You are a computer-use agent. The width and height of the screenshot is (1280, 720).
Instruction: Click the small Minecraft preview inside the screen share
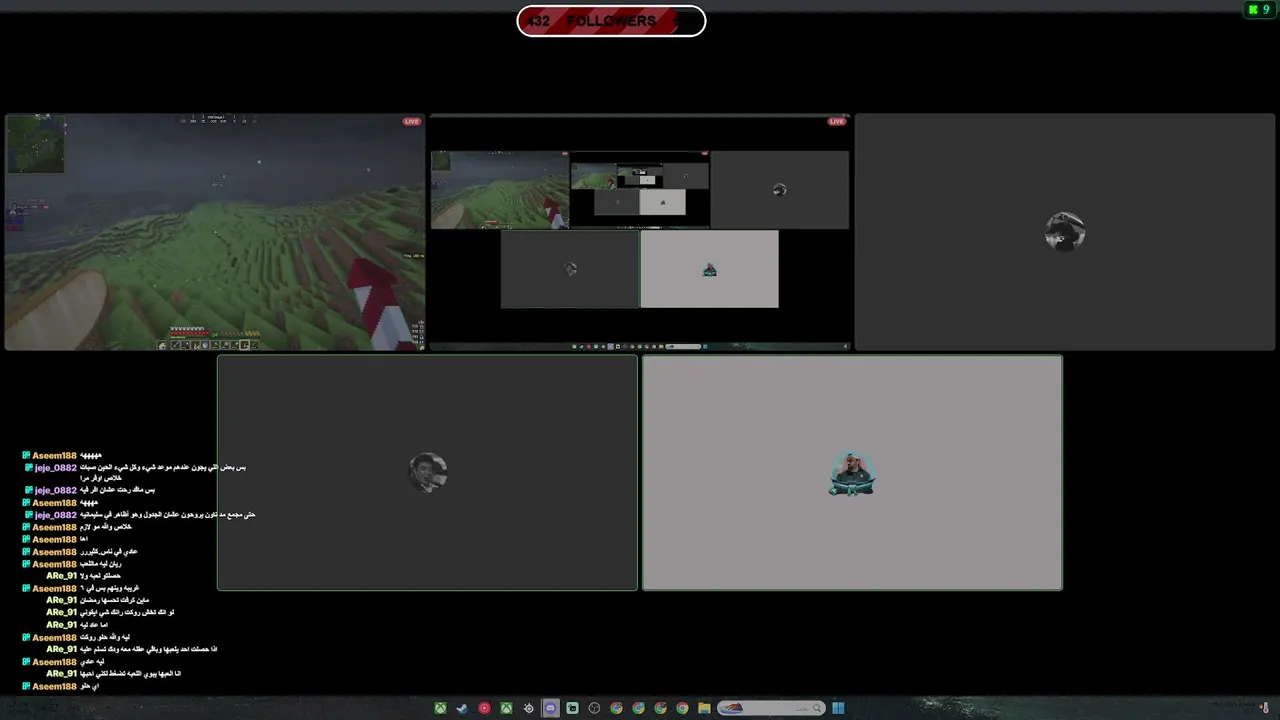tap(500, 190)
